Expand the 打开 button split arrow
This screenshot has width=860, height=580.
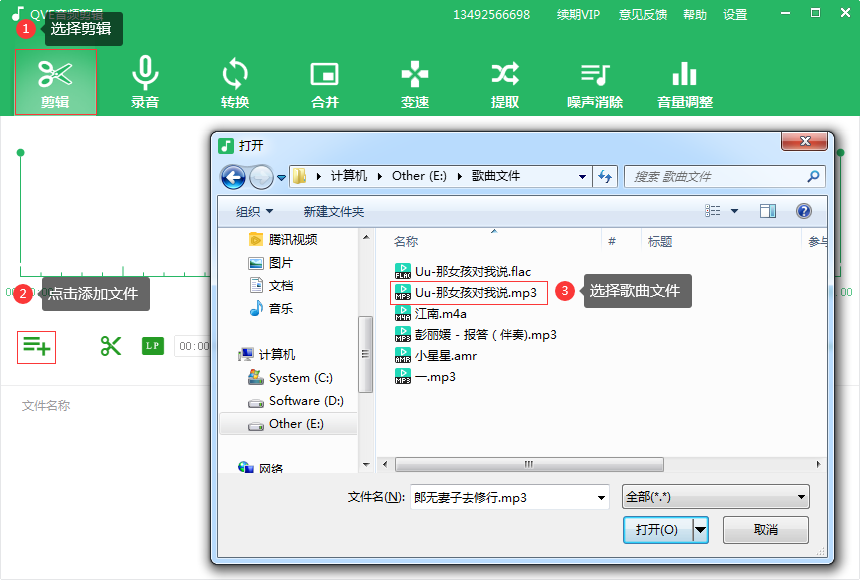[700, 530]
